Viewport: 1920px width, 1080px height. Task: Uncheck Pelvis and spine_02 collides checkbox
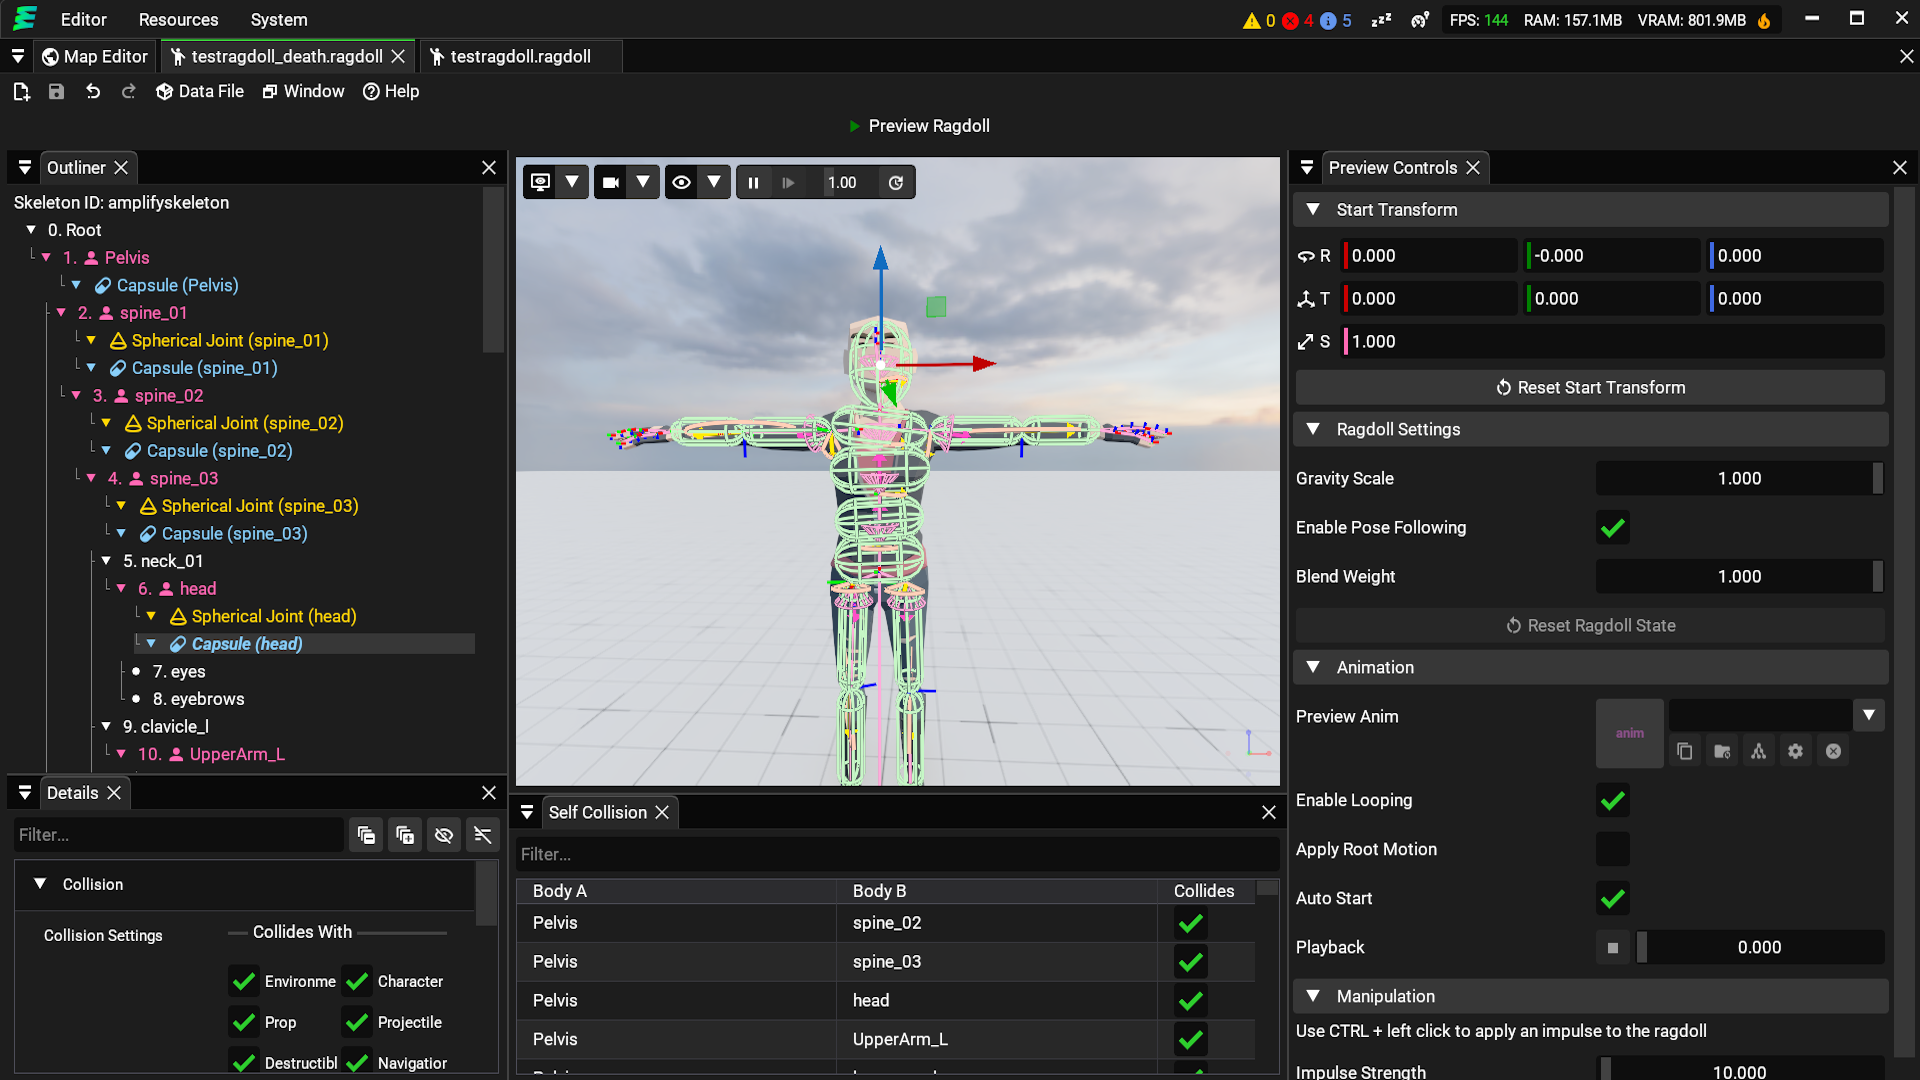pos(1190,923)
